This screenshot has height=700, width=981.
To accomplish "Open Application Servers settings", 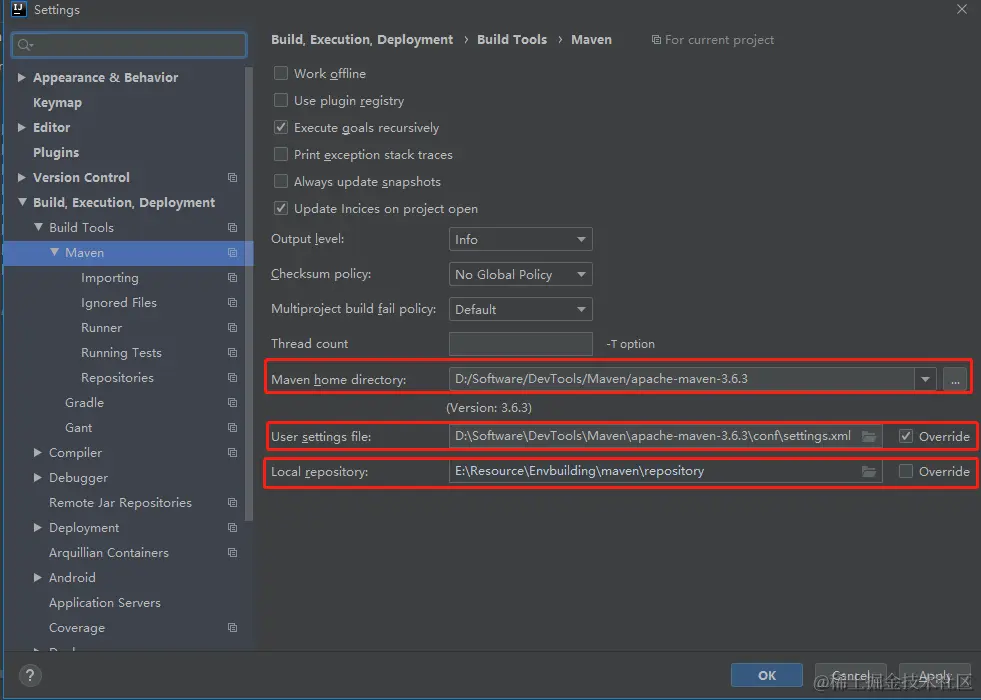I will (x=105, y=603).
